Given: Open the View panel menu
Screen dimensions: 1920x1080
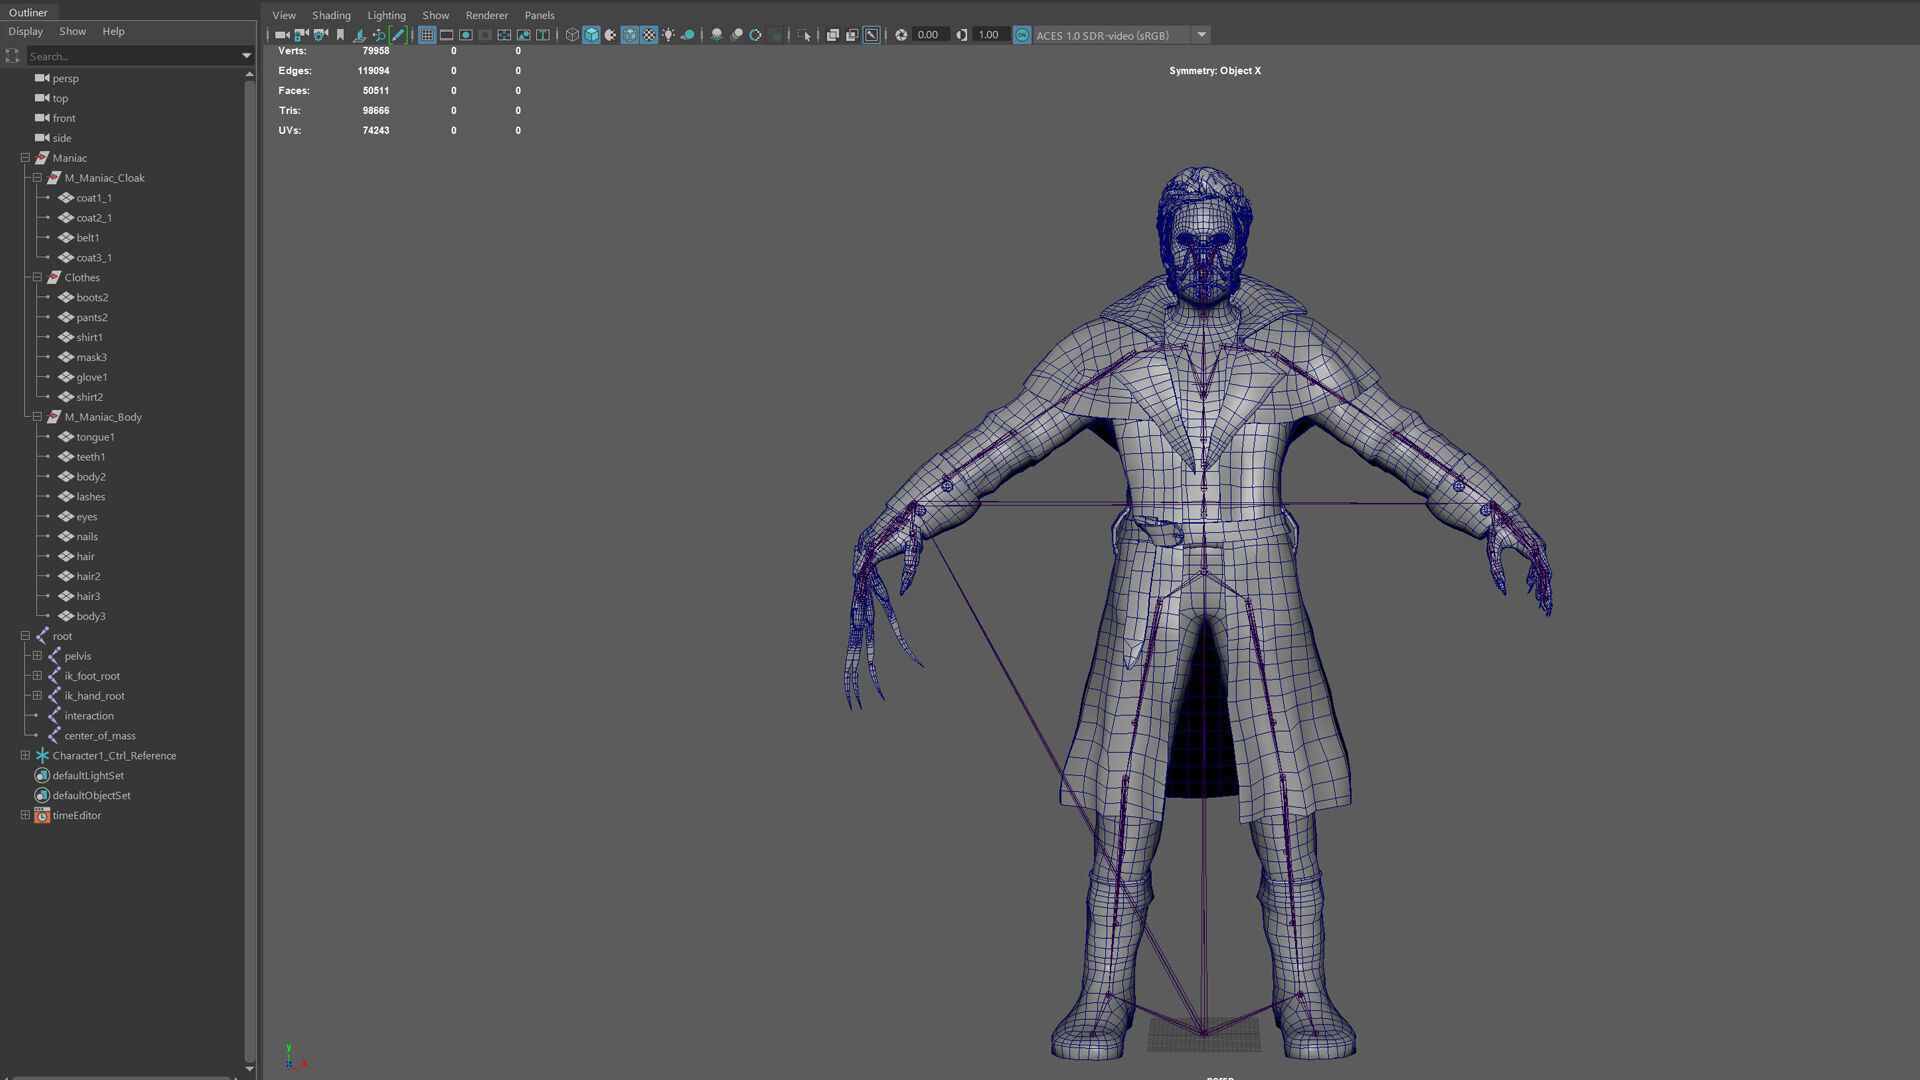Looking at the screenshot, I should tap(284, 15).
